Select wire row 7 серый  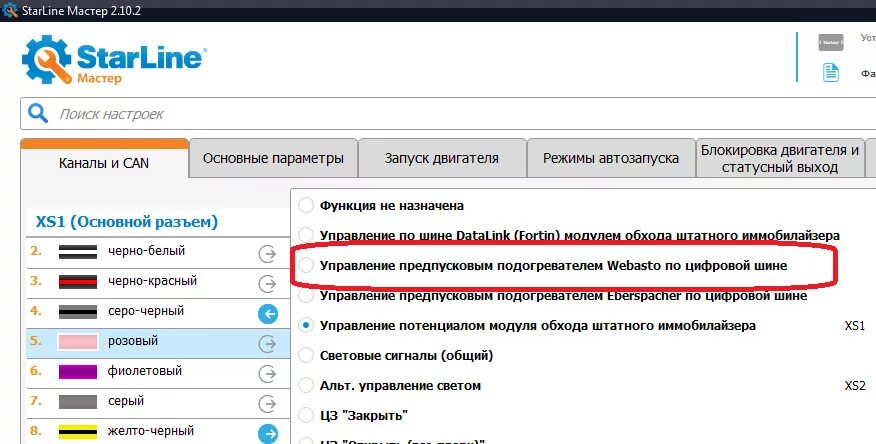coord(158,403)
